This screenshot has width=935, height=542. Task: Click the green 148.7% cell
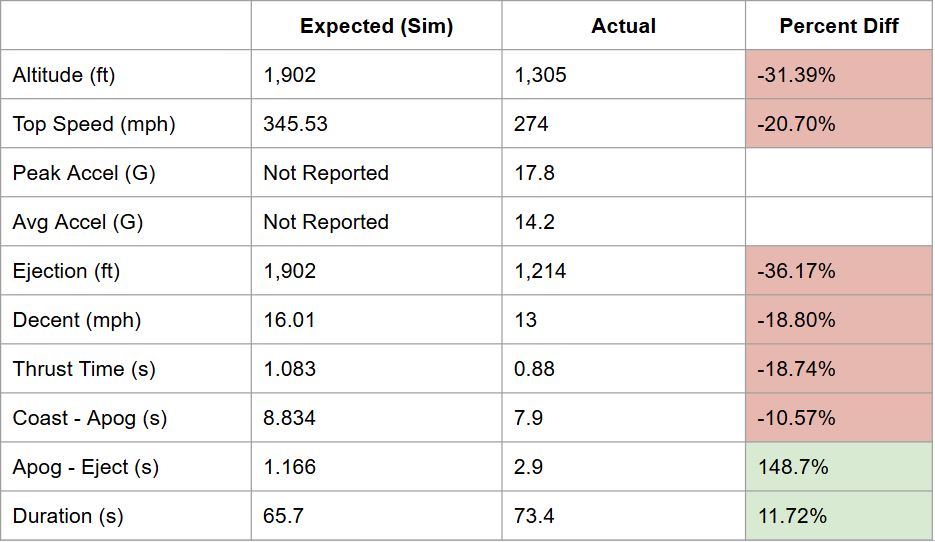pyautogui.click(x=838, y=466)
